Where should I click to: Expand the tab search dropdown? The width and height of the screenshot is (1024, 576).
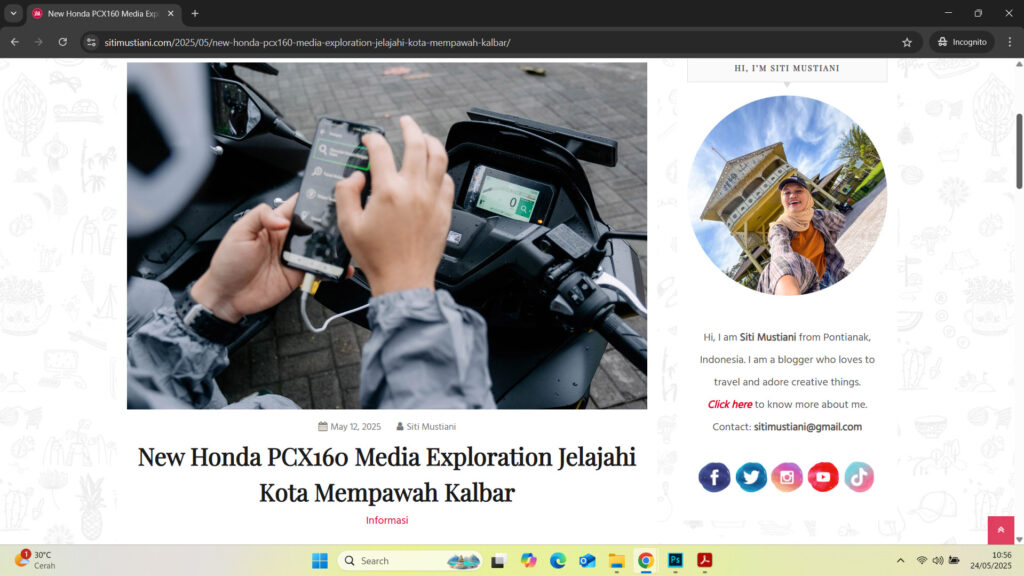13,13
